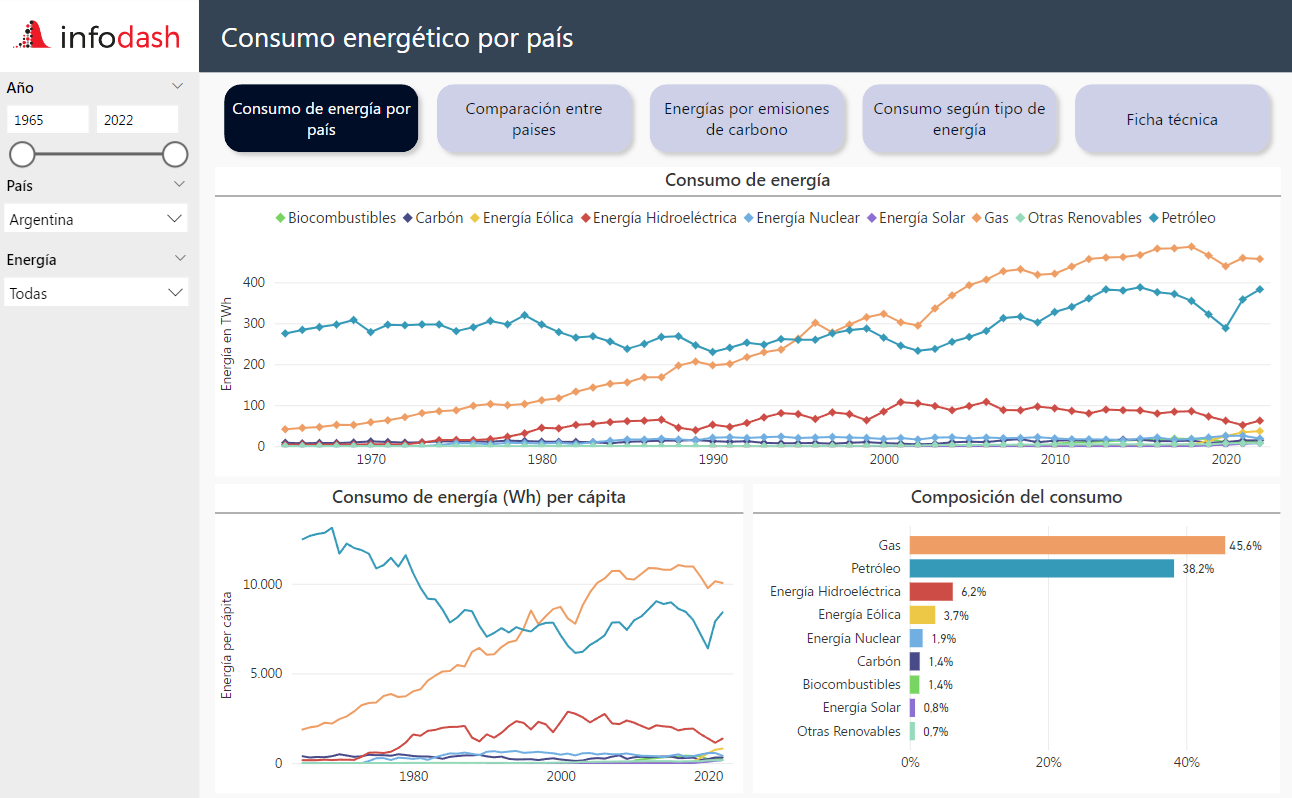Click the Energía Eólica composition bar
This screenshot has width=1292, height=798.
[x=922, y=615]
